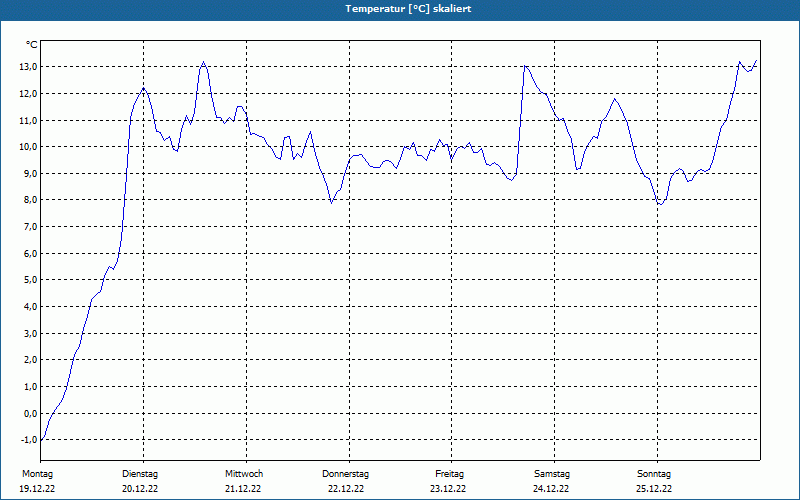800x500 pixels.
Task: Select the 20.12.22 date label
Action: 140,489
